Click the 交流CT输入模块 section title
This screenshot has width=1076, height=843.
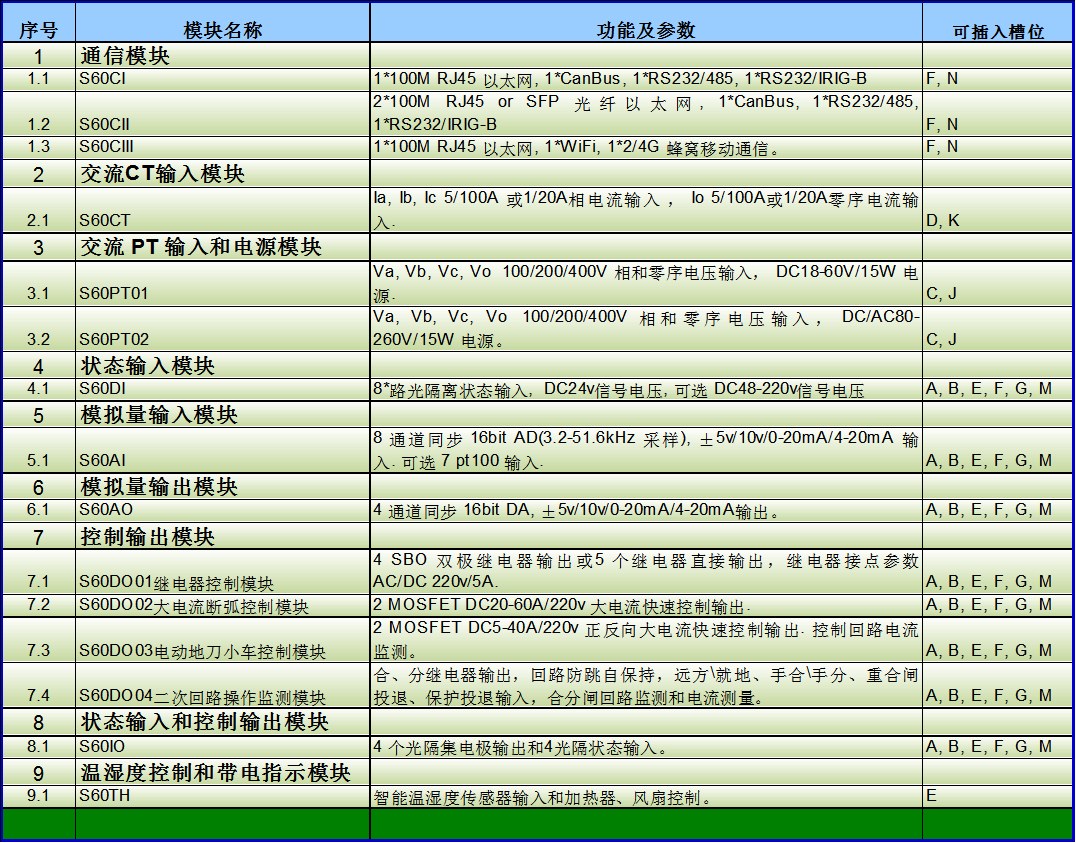[x=222, y=174]
